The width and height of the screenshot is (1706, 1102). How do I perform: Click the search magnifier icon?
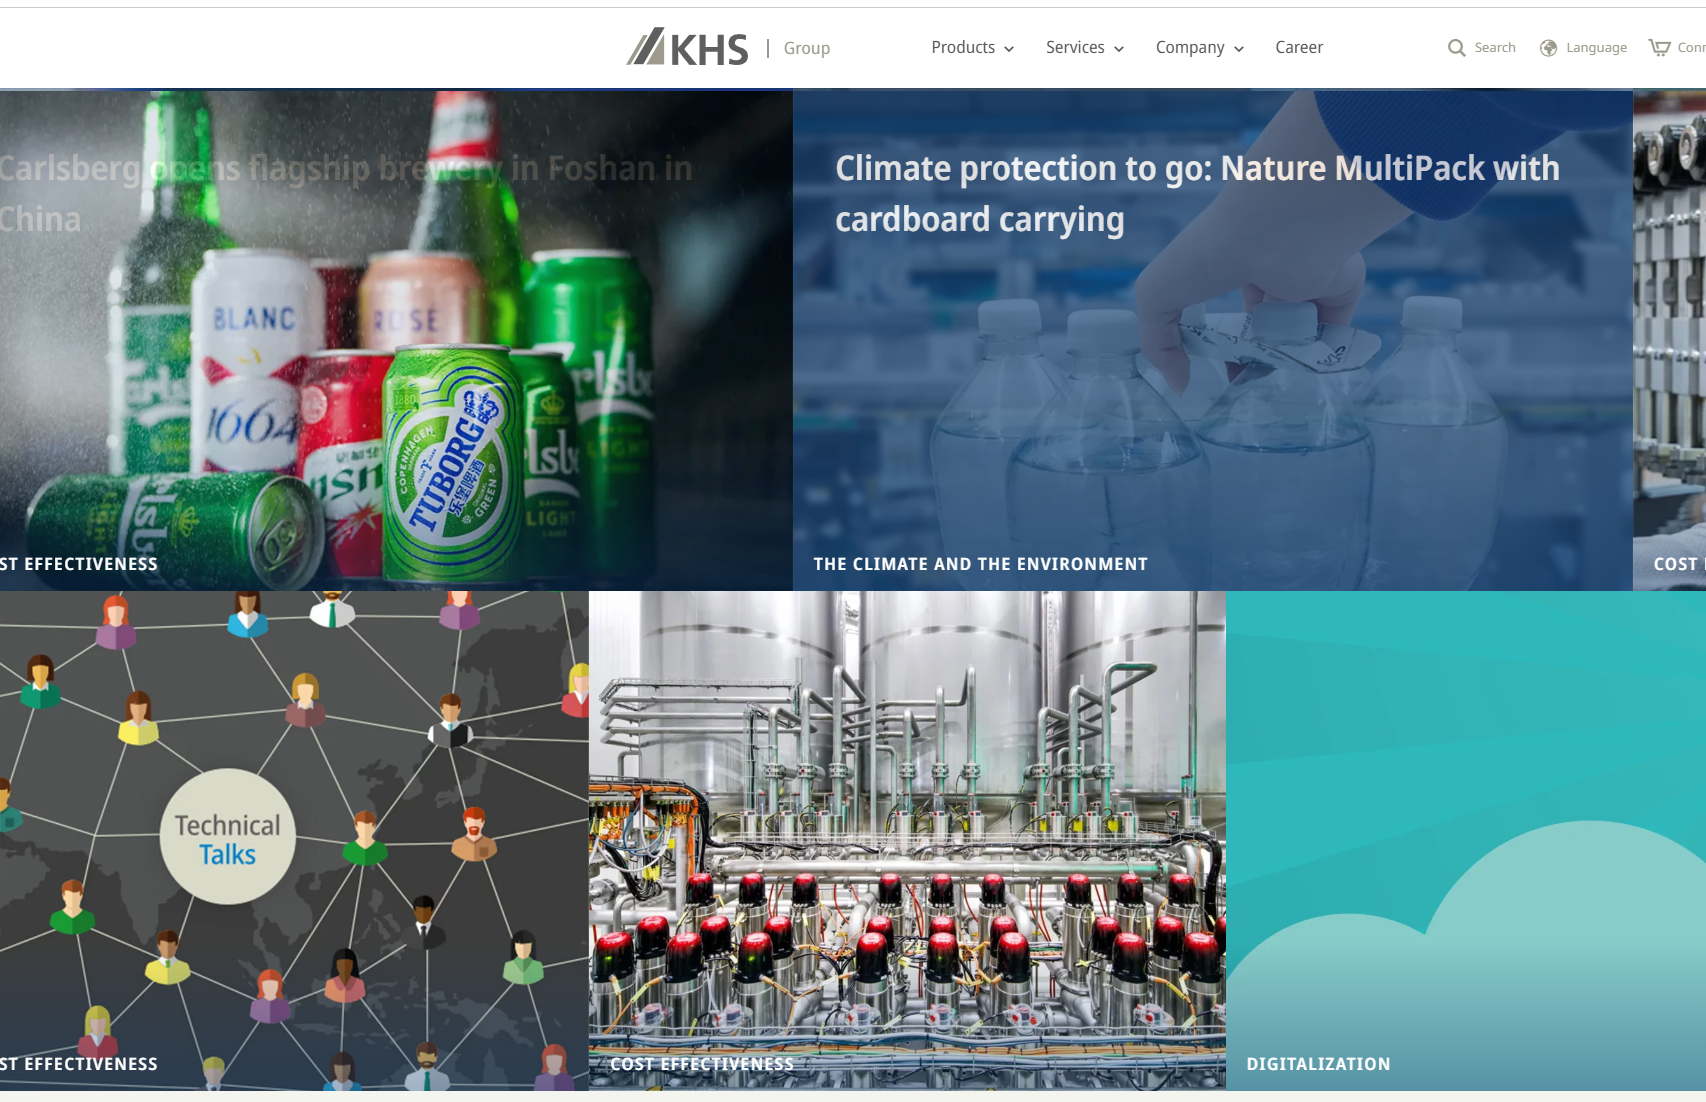[x=1456, y=48]
